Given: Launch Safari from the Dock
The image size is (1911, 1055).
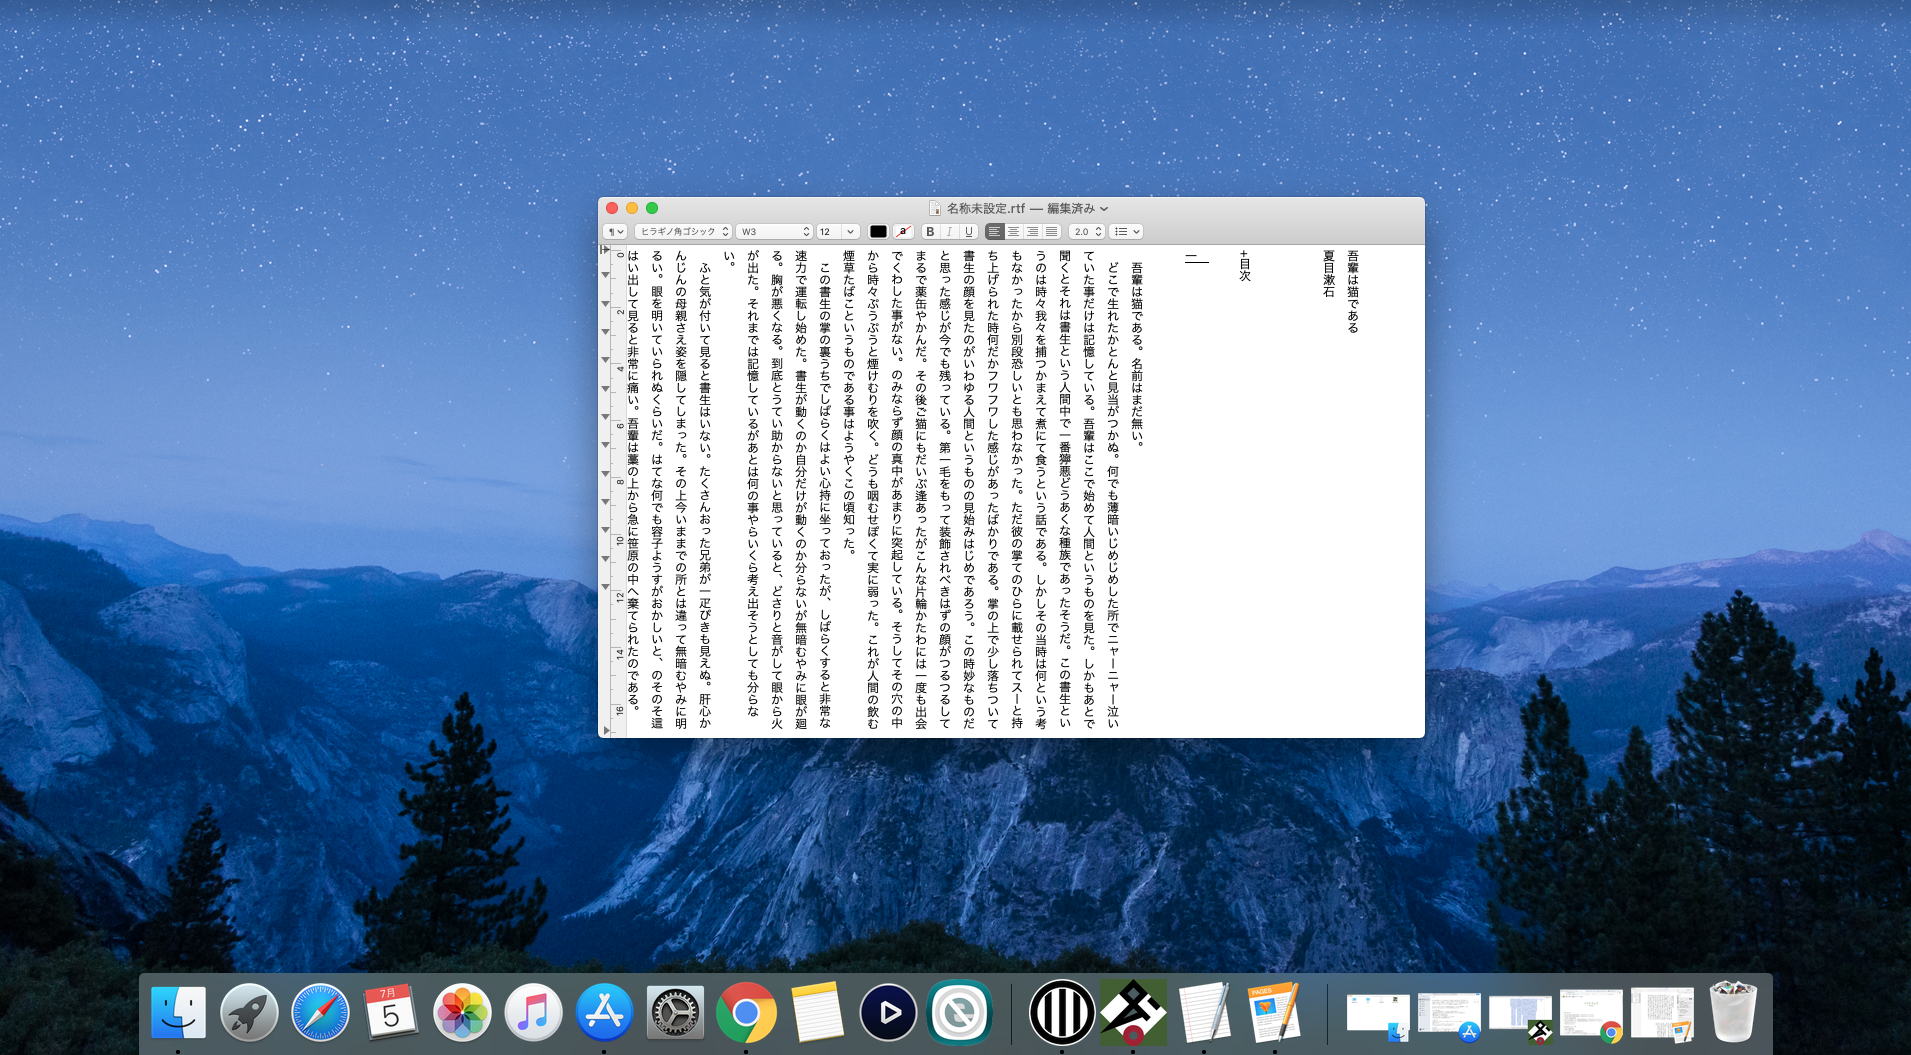Looking at the screenshot, I should [x=320, y=1012].
